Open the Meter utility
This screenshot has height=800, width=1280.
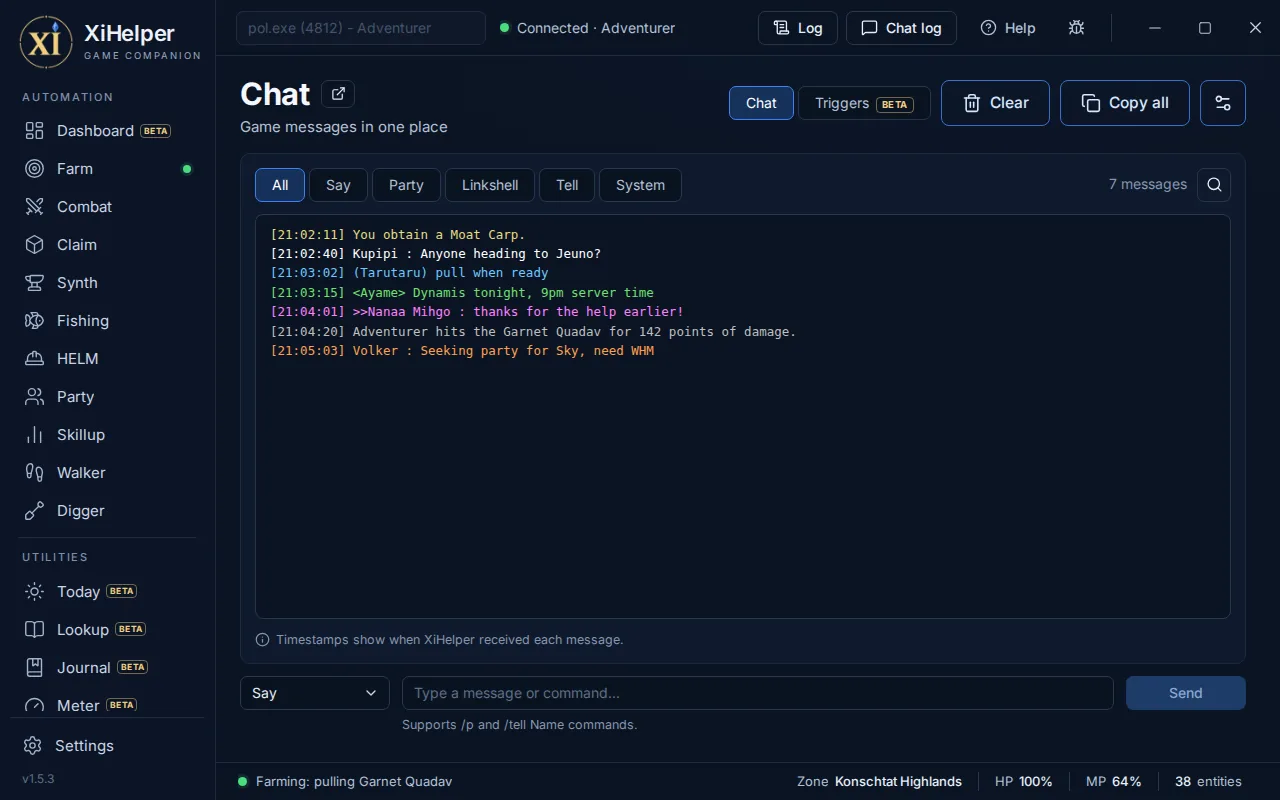point(107,705)
